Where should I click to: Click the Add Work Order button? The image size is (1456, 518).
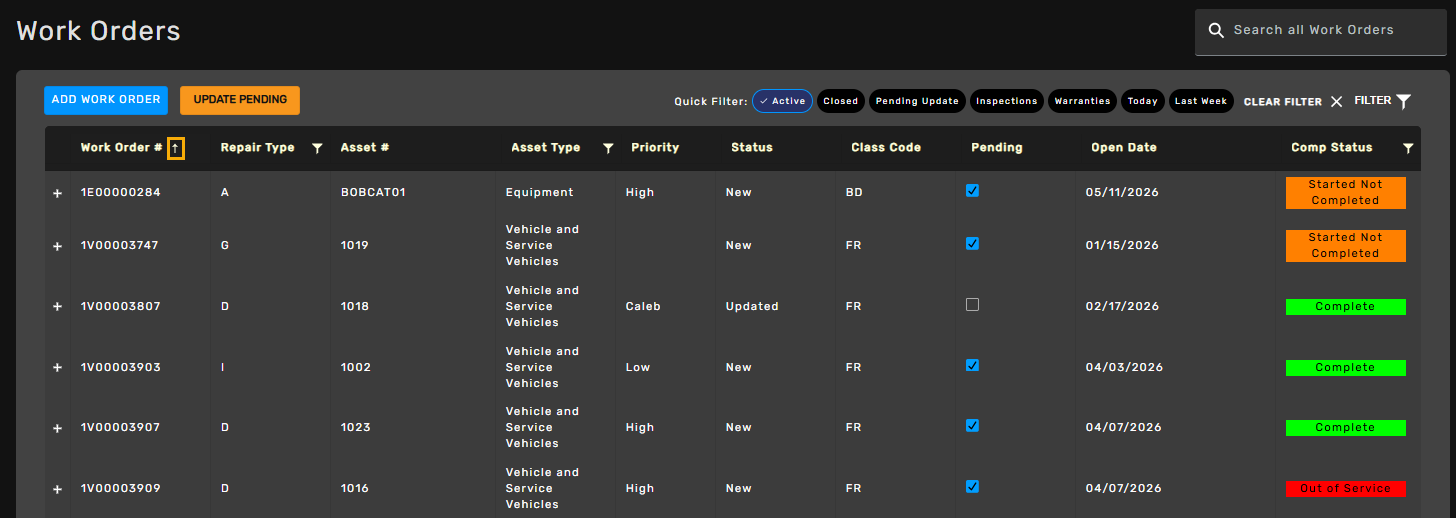point(106,100)
